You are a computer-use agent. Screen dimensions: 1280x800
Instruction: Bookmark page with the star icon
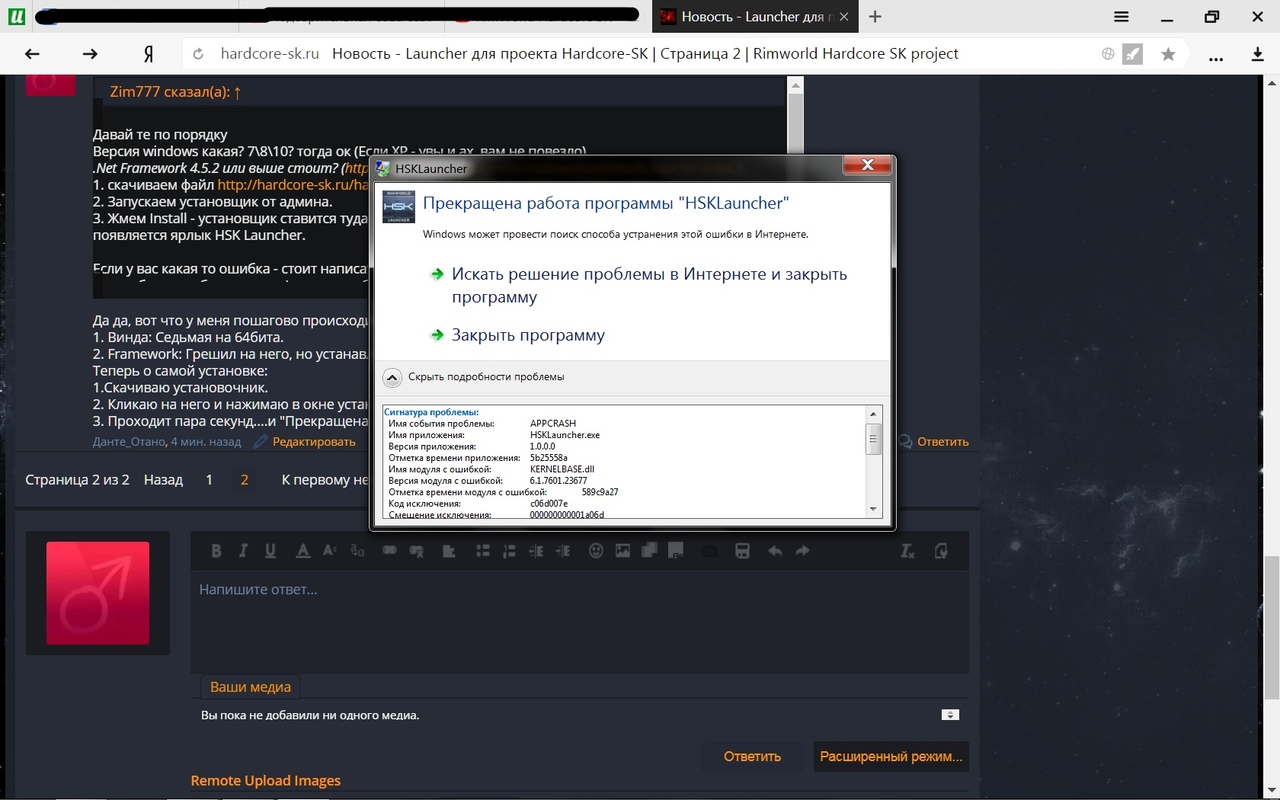(1168, 54)
